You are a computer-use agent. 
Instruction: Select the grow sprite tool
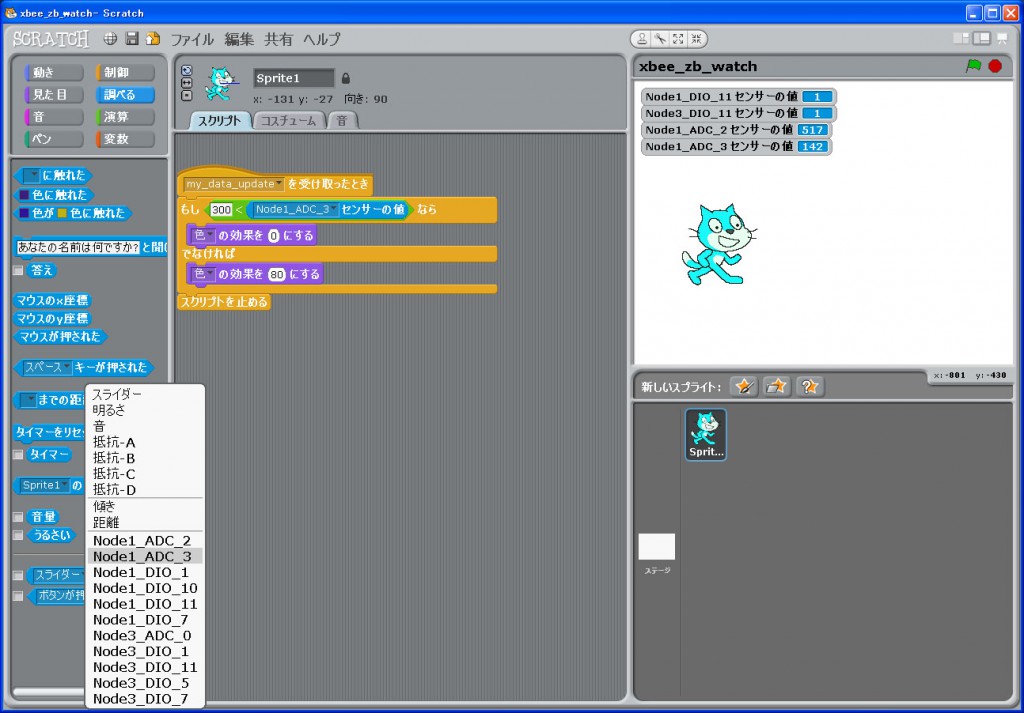point(679,39)
